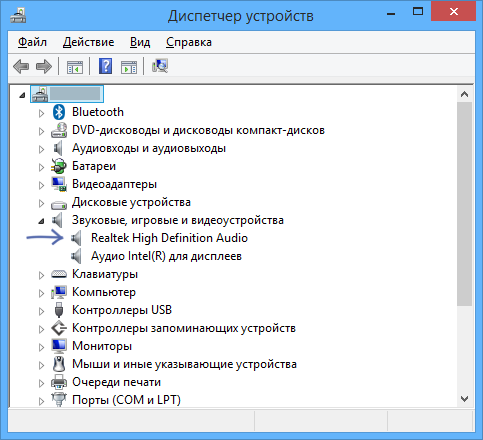Image resolution: width=483 pixels, height=440 pixels.
Task: Toggle the console tree pane icon
Action: (x=75, y=67)
